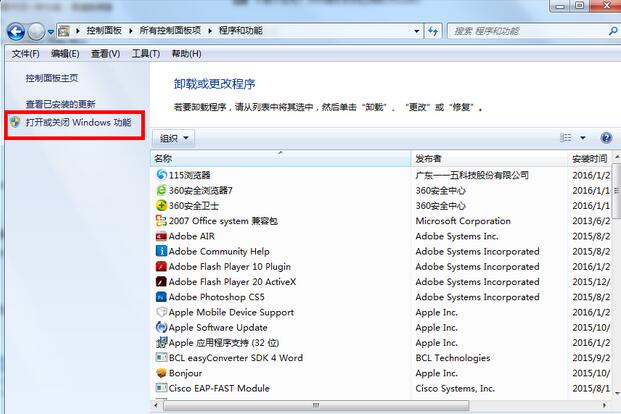
Task: Open the 编辑(E) menu
Action: point(65,53)
